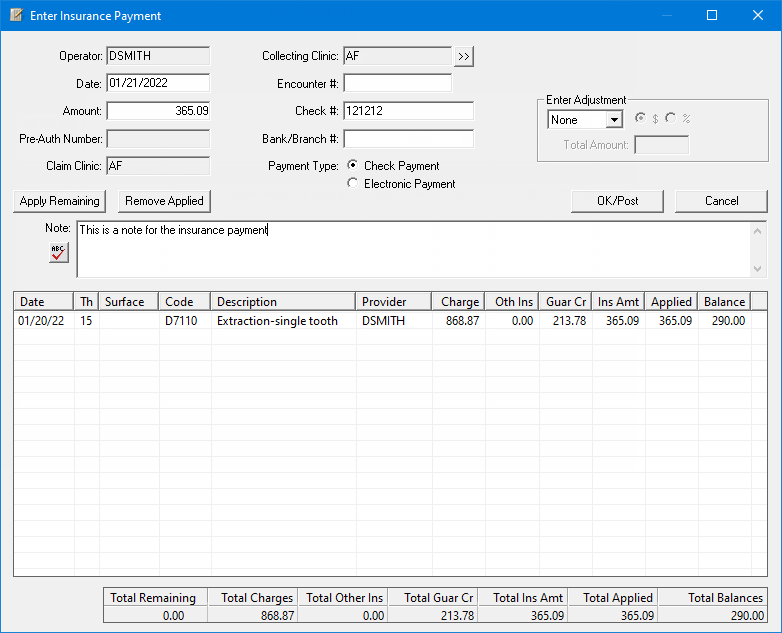Screen dimensions: 782x633
Task: Sort by the Date column header
Action: click(43, 301)
